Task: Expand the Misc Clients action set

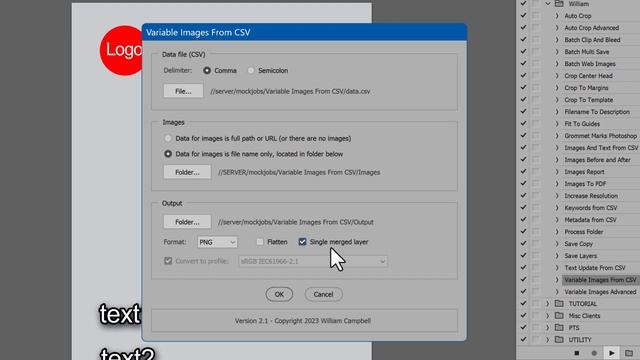Action: pyautogui.click(x=548, y=316)
